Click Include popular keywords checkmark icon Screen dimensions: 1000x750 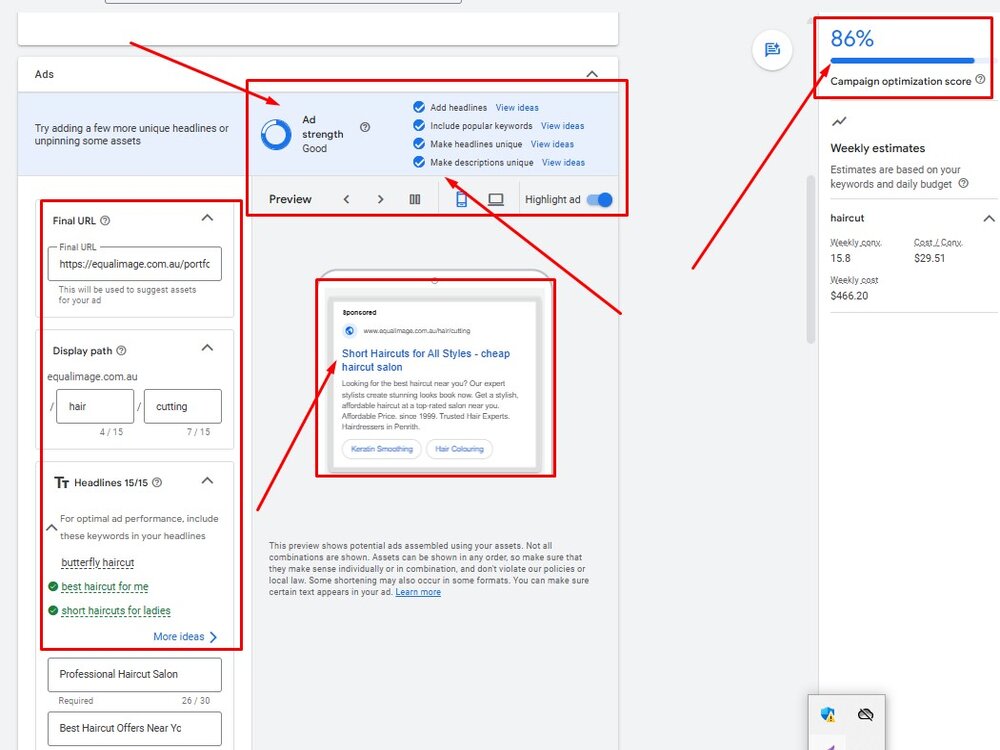click(419, 125)
